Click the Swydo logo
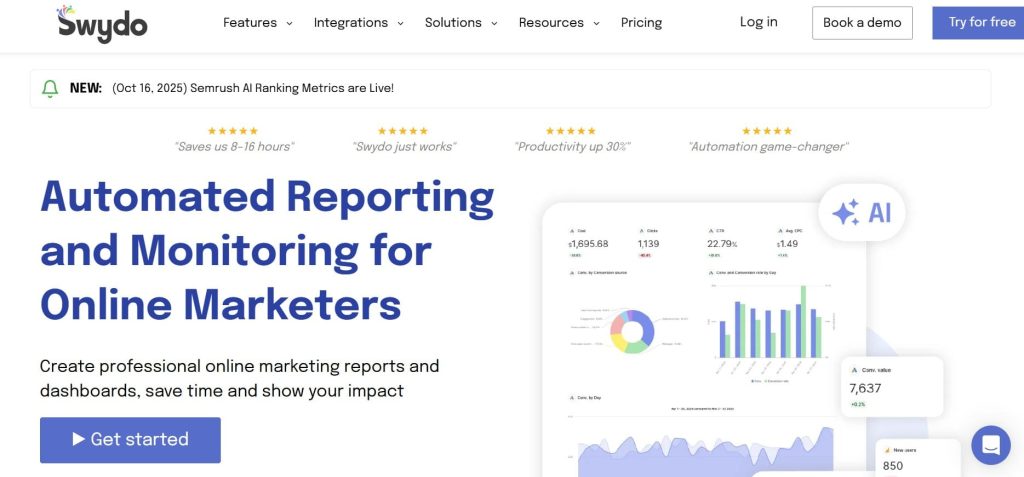 101,23
